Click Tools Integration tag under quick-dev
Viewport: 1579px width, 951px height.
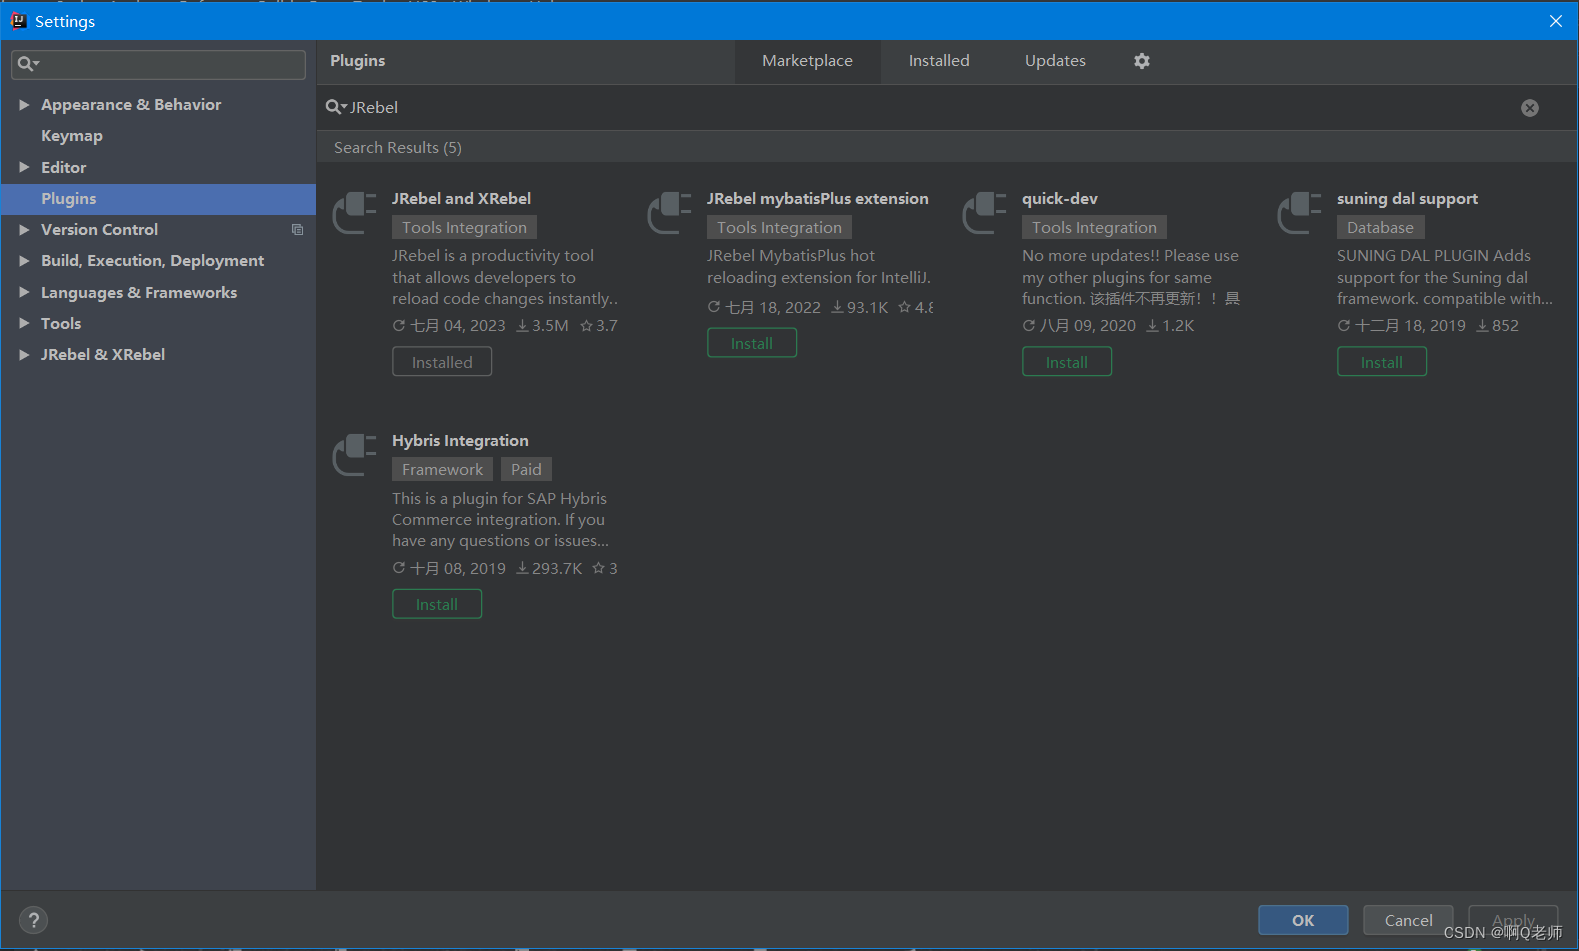[x=1094, y=228]
